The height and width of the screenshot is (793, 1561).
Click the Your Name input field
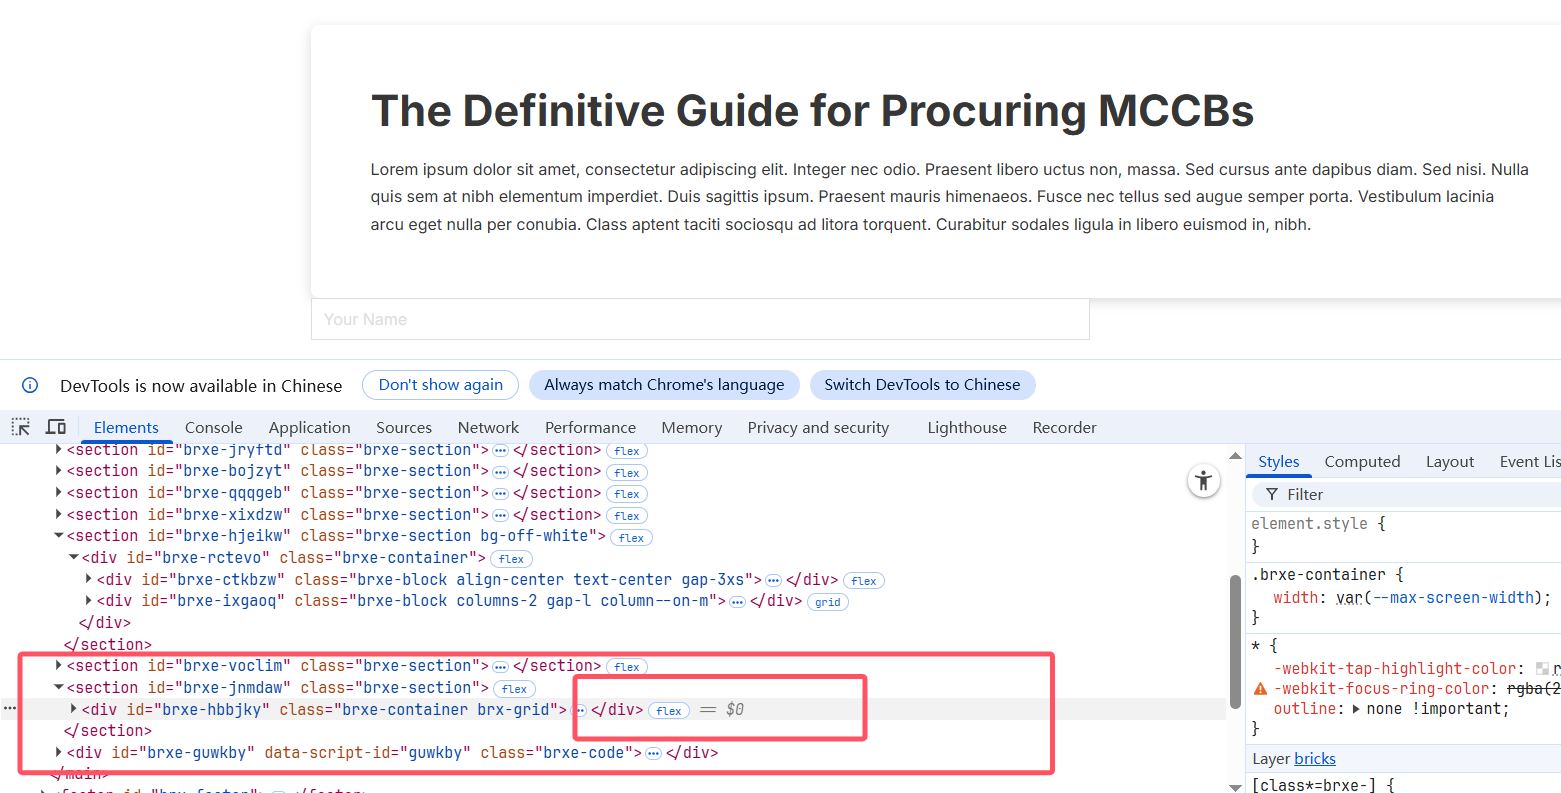(700, 319)
